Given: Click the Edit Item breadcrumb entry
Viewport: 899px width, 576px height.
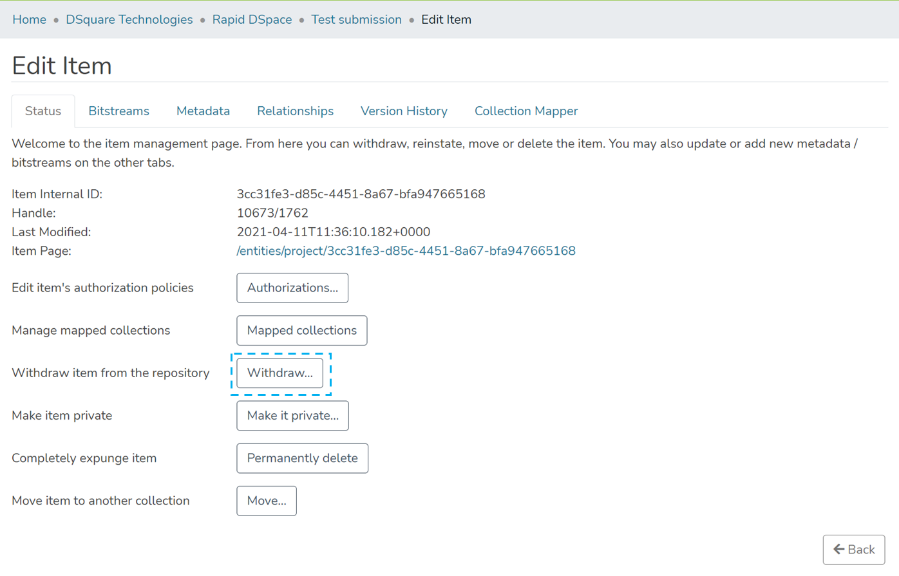Looking at the screenshot, I should (446, 20).
